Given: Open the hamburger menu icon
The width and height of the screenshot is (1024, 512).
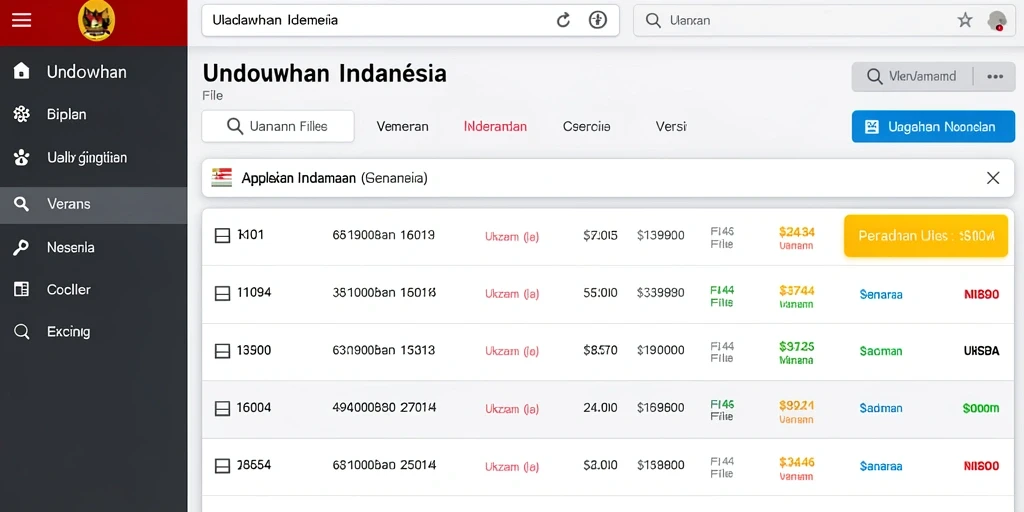Looking at the screenshot, I should pos(22,21).
